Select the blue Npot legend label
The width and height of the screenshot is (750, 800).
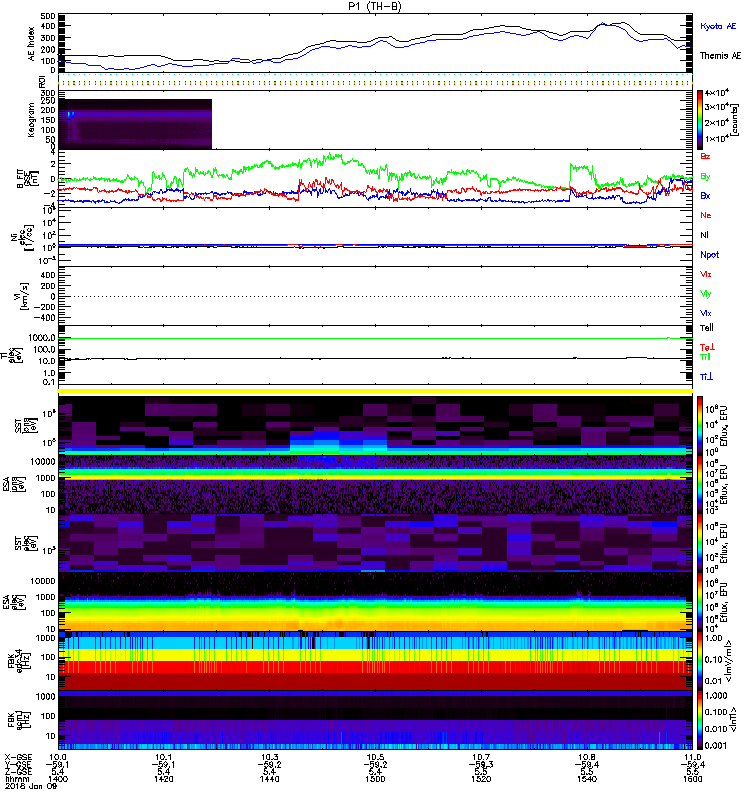tap(710, 255)
